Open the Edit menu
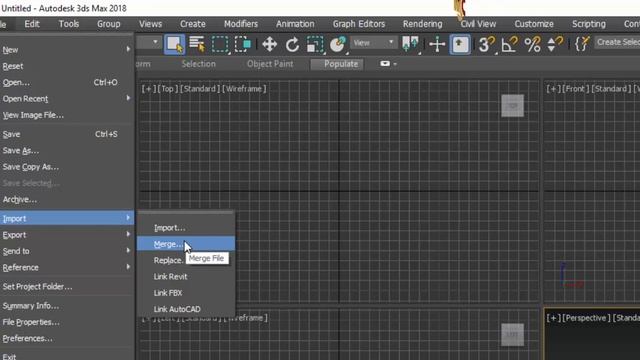Image resolution: width=640 pixels, height=360 pixels. tap(32, 24)
